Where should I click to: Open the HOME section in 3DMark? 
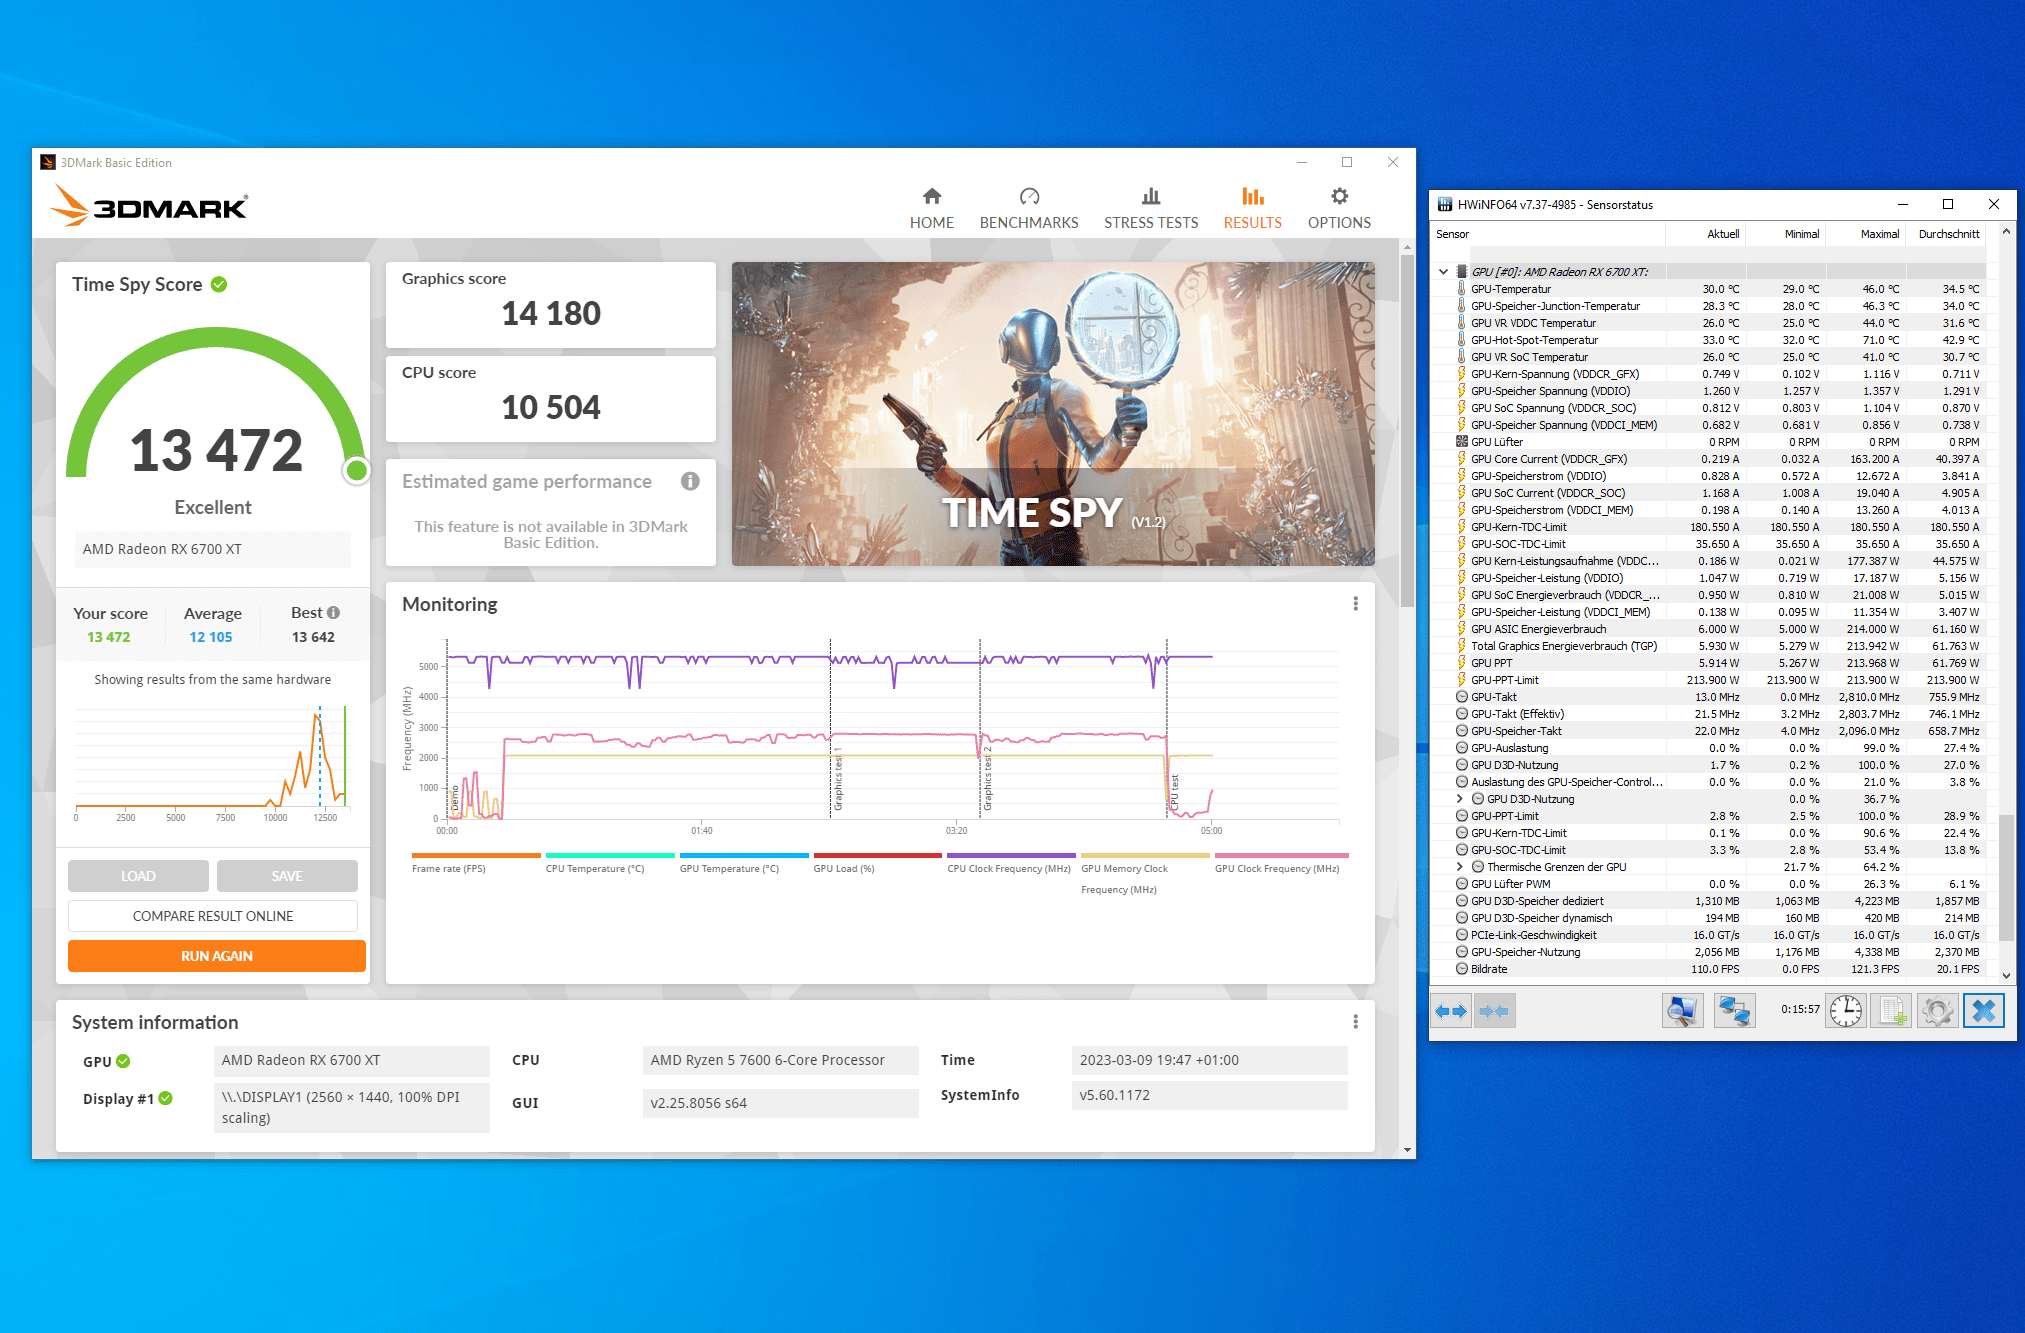coord(931,208)
